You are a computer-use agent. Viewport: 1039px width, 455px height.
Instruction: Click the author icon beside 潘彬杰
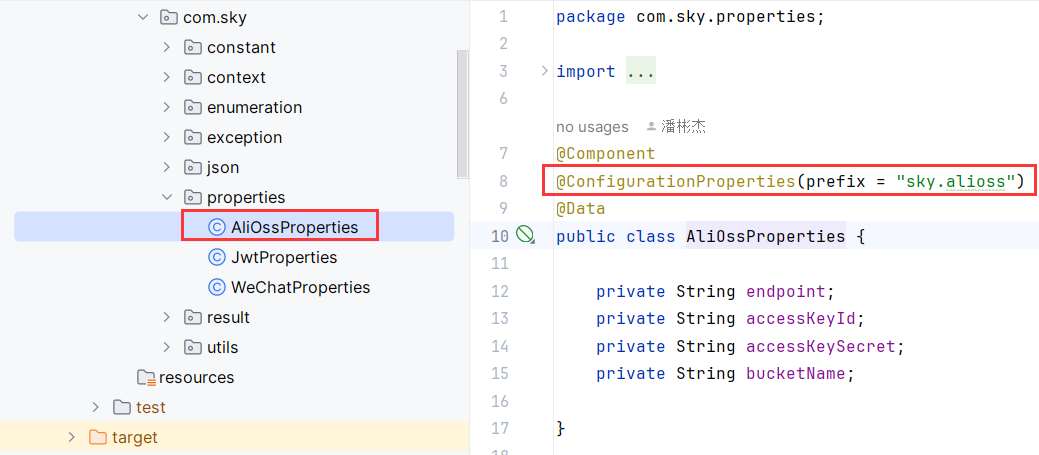(x=651, y=126)
